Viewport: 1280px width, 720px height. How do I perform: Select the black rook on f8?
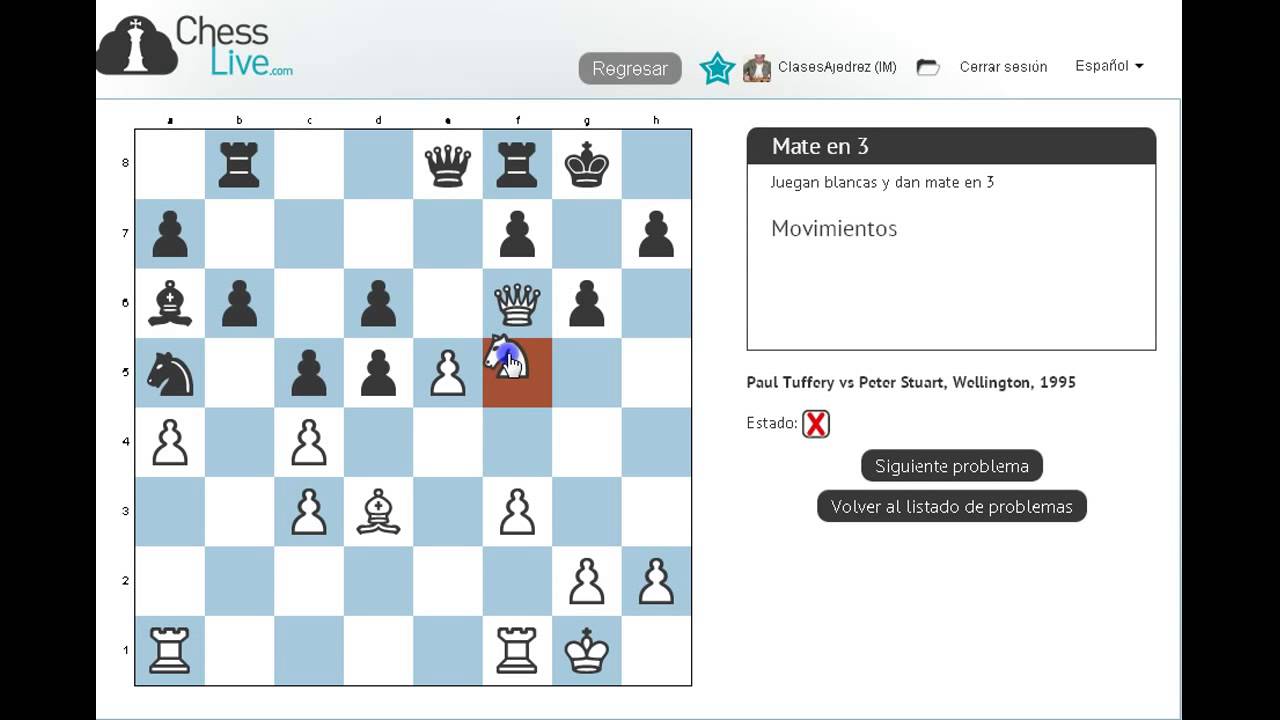pyautogui.click(x=517, y=164)
